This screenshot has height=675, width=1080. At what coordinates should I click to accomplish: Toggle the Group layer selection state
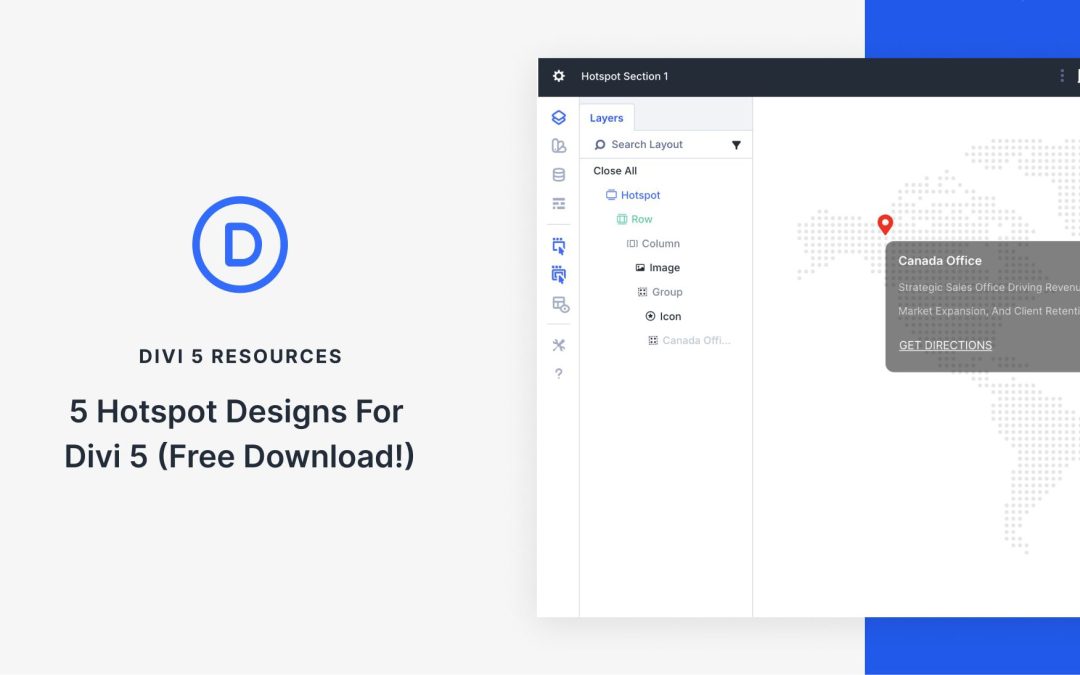666,291
